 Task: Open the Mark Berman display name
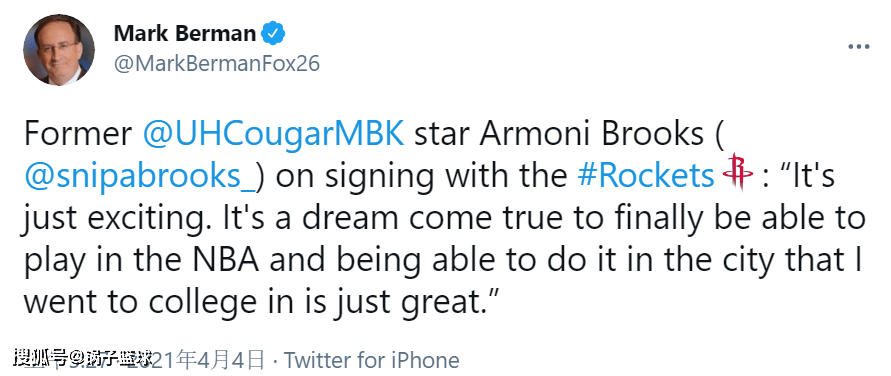(x=185, y=34)
